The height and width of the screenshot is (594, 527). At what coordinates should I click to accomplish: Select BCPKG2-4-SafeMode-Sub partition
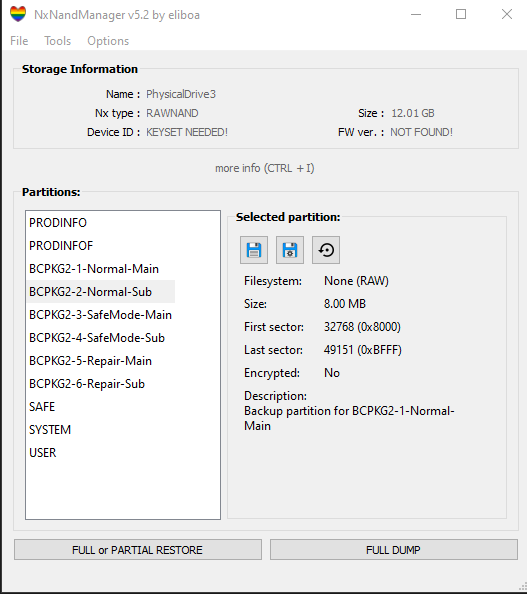tap(97, 338)
